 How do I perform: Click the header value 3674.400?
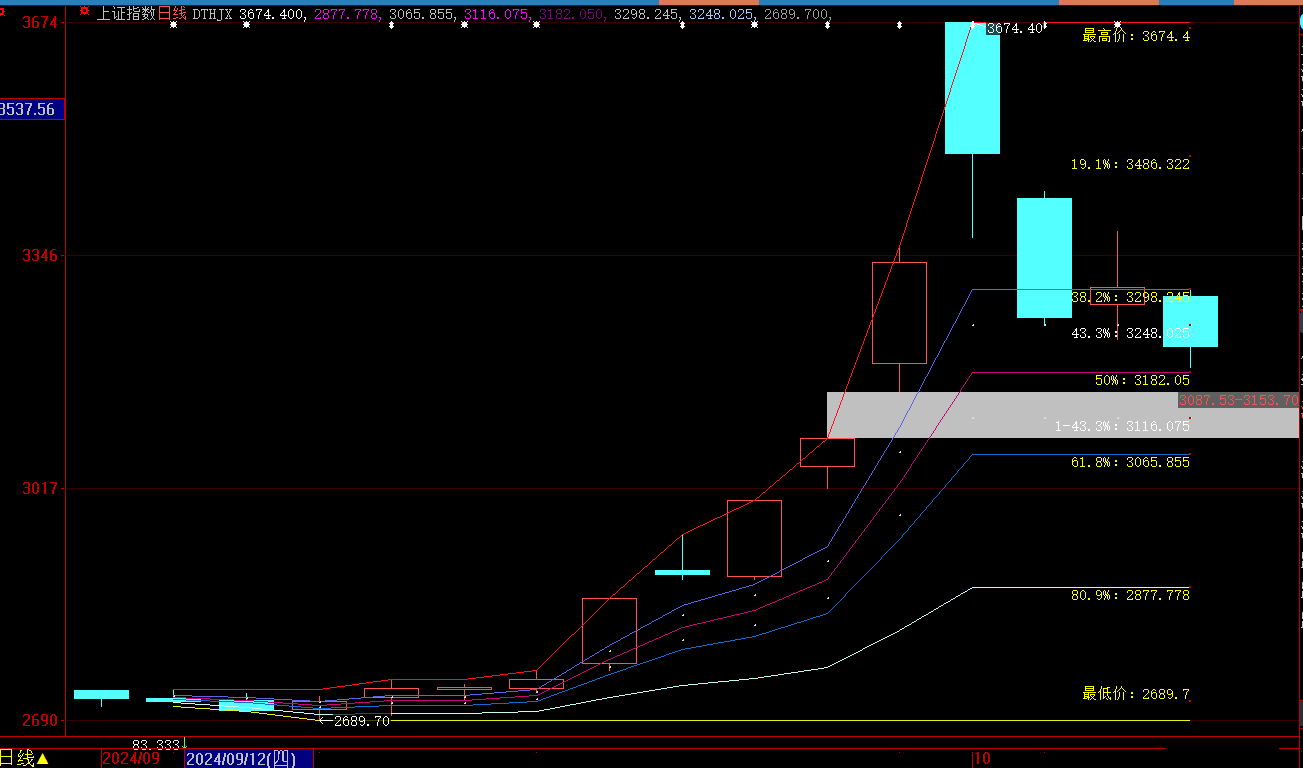coord(272,14)
